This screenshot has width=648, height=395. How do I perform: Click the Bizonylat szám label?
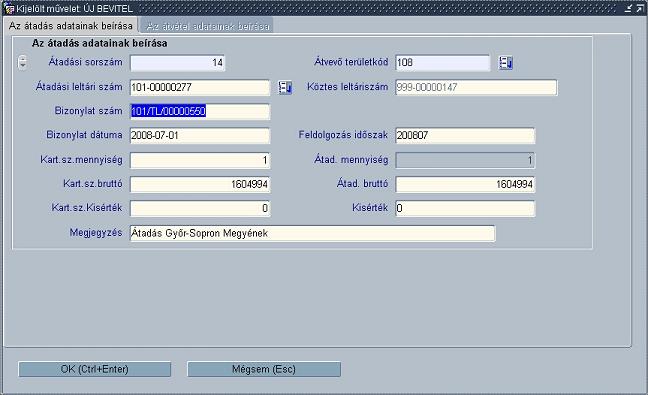[x=88, y=111]
